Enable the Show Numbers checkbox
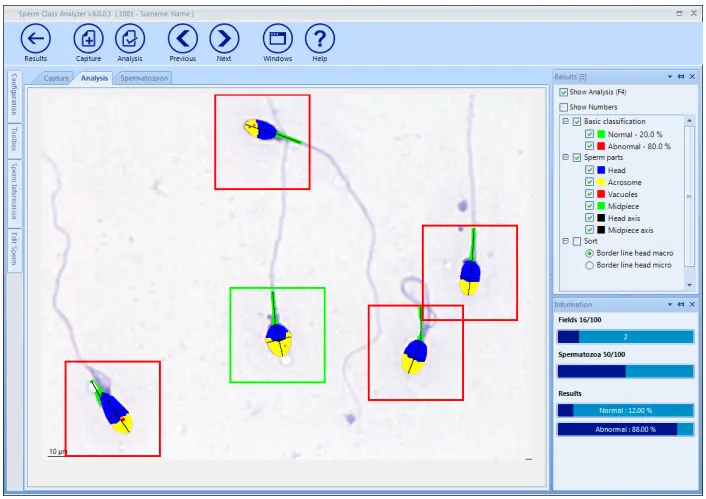Viewport: 706px width, 499px height. (x=563, y=107)
